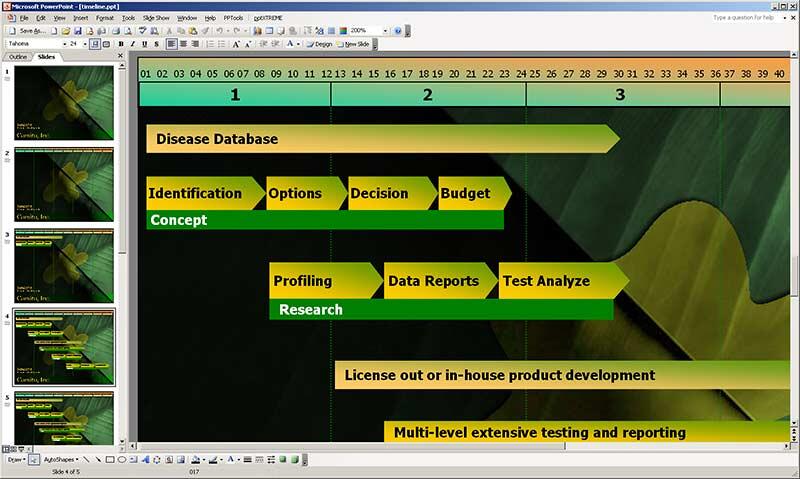This screenshot has width=800, height=479.
Task: Open the AutoShapes dropdown menu
Action: [x=60, y=460]
